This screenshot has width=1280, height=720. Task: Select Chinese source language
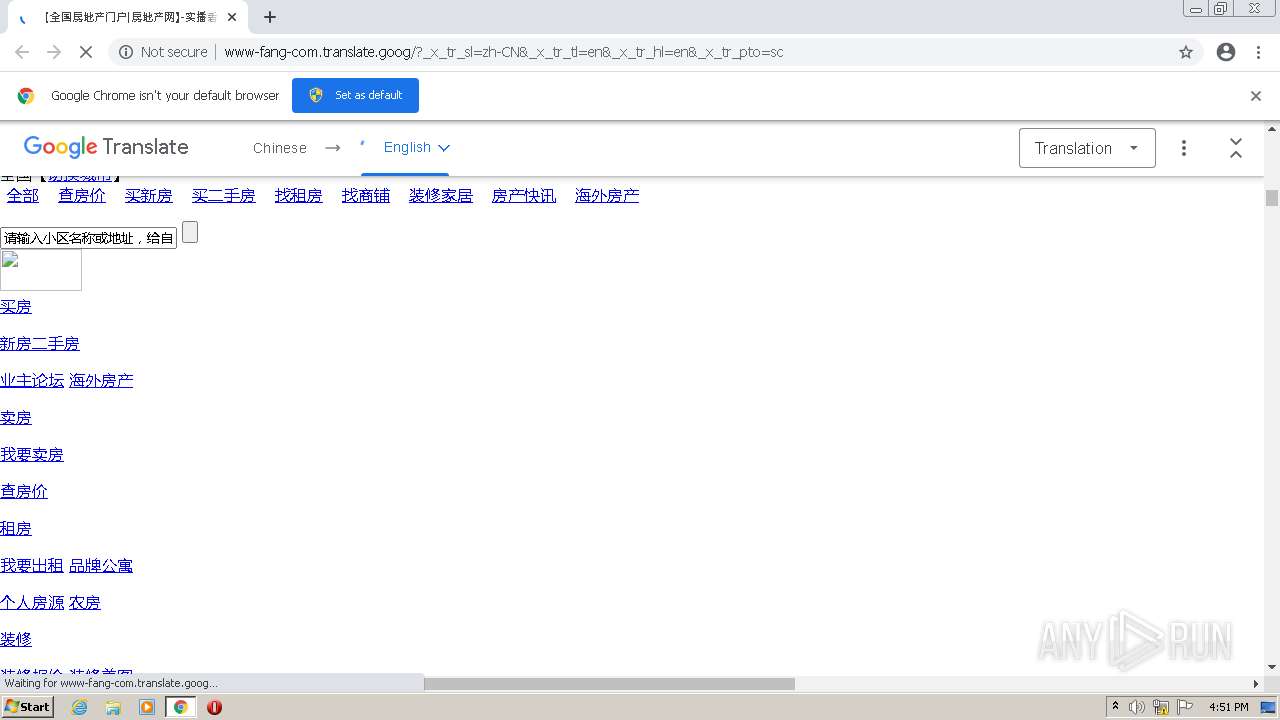(x=280, y=148)
